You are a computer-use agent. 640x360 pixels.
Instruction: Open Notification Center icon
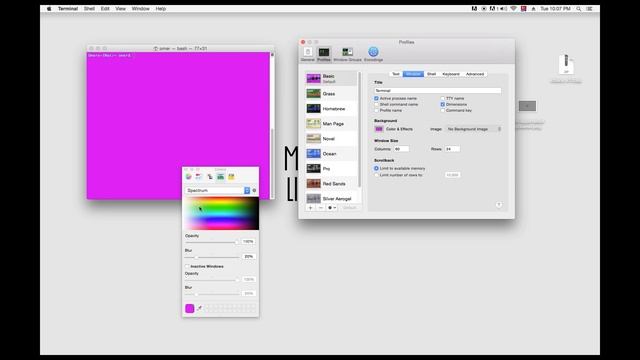[589, 9]
